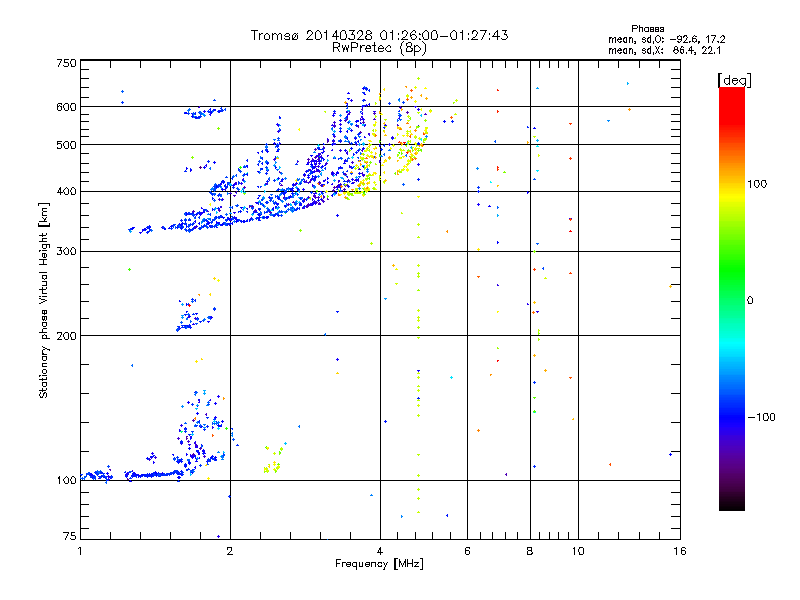Click the y-axis tick label "75"

[x=70, y=536]
